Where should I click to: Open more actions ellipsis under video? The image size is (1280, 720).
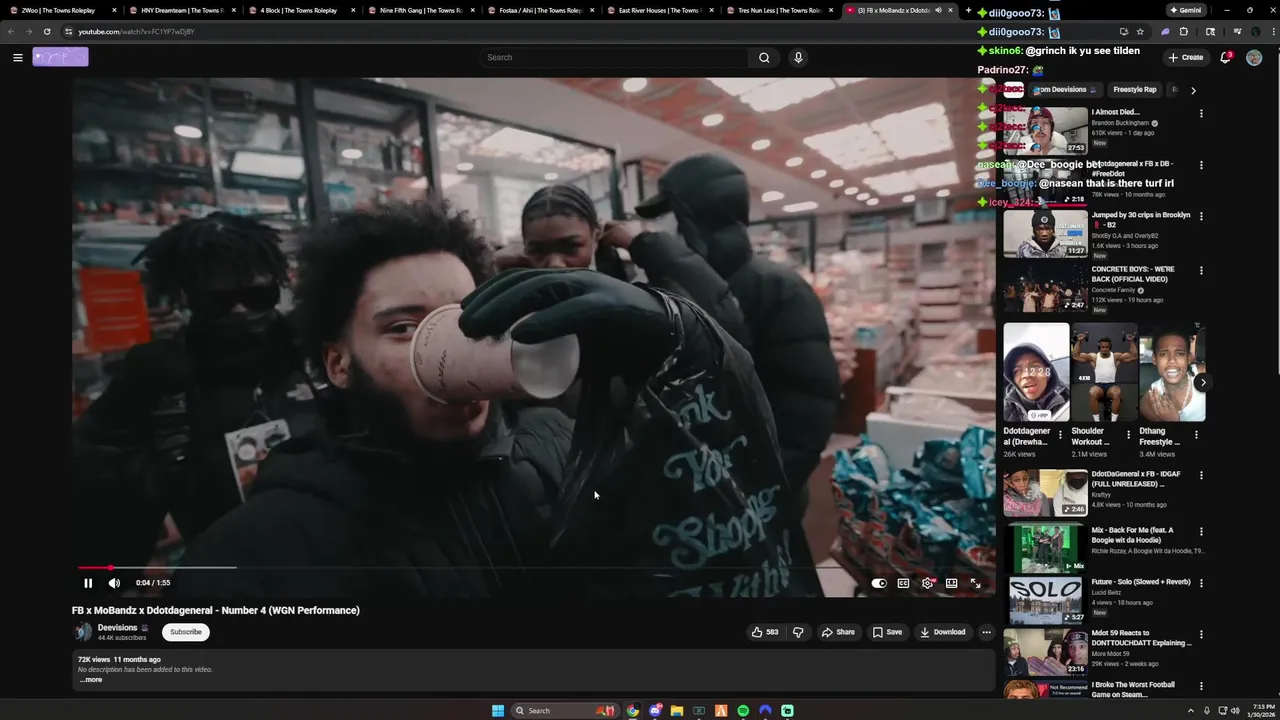(986, 632)
